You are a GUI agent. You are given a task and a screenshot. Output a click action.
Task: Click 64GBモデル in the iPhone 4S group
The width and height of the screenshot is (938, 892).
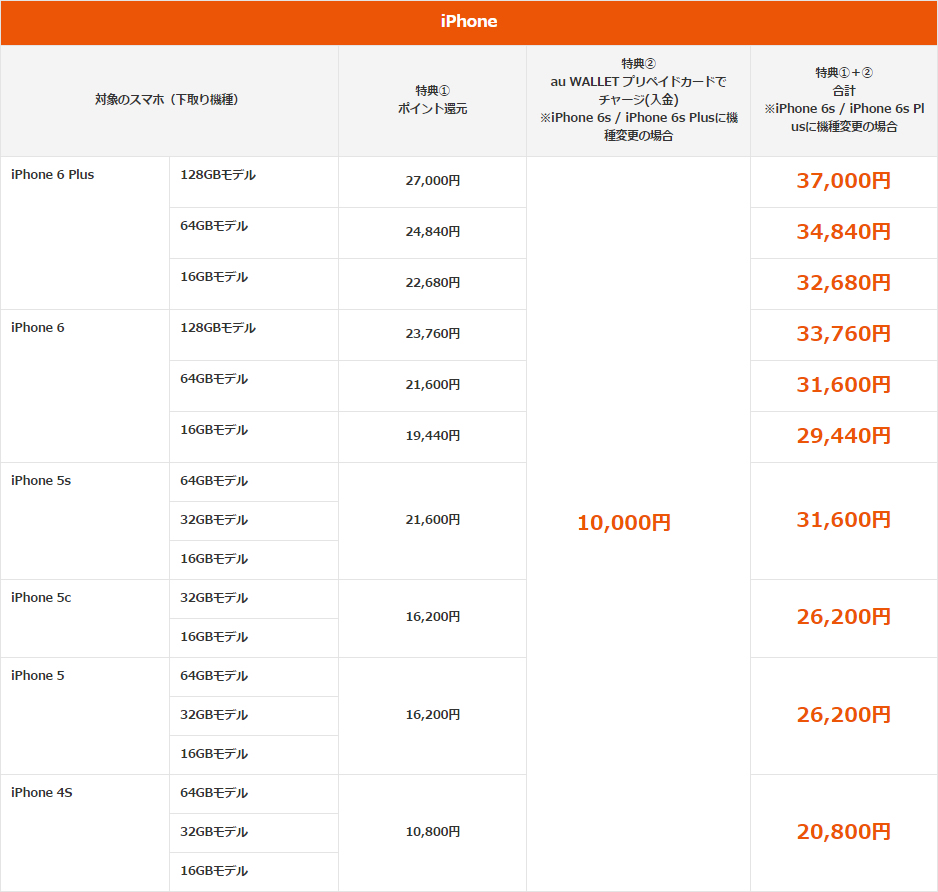(x=214, y=793)
